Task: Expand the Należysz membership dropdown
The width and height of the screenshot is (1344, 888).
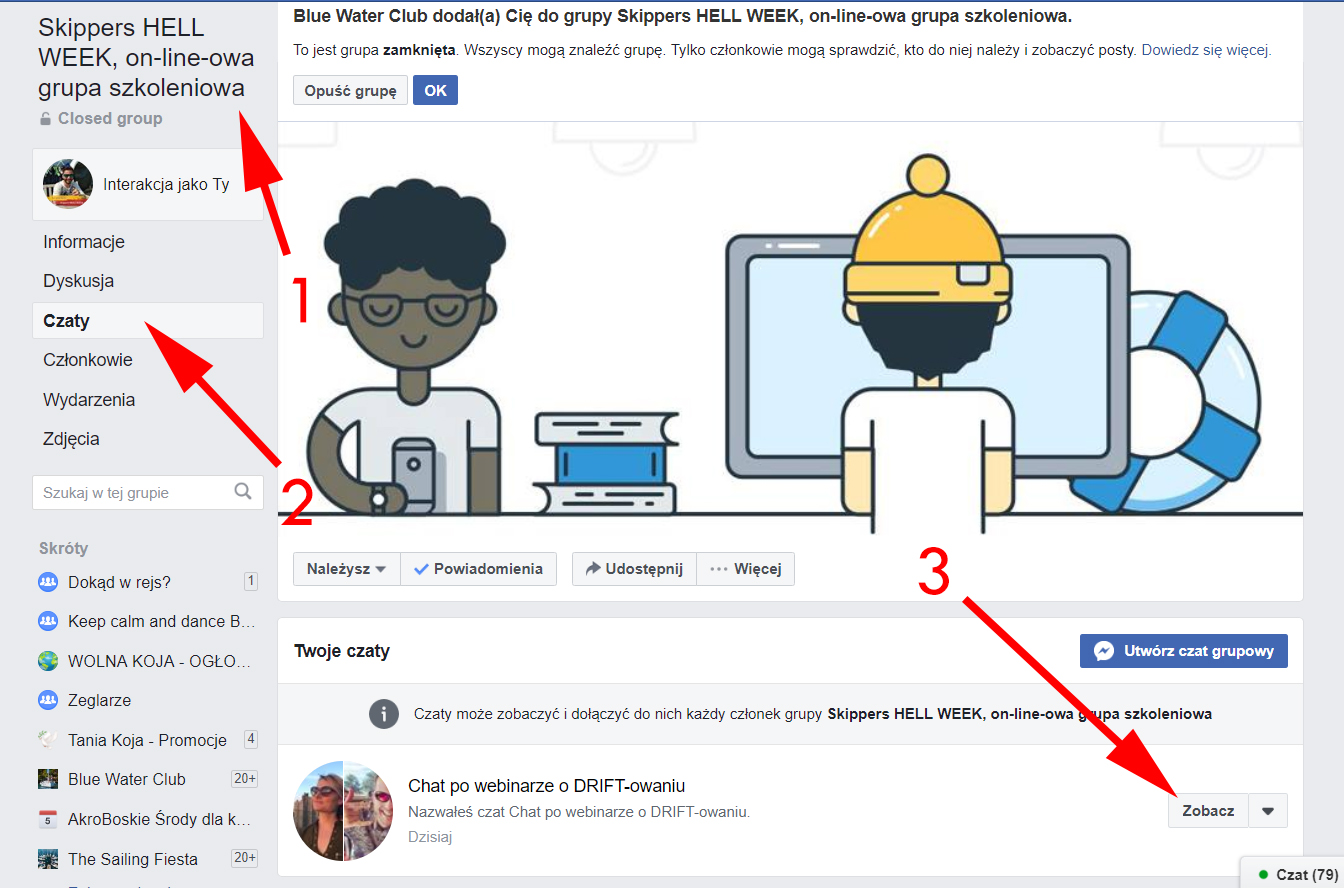Action: 347,569
